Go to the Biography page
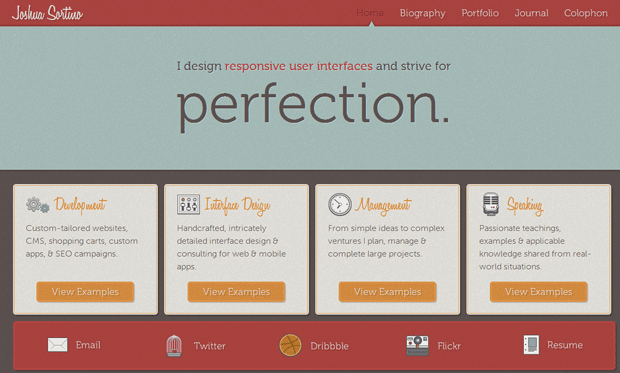This screenshot has height=373, width=620. point(422,13)
